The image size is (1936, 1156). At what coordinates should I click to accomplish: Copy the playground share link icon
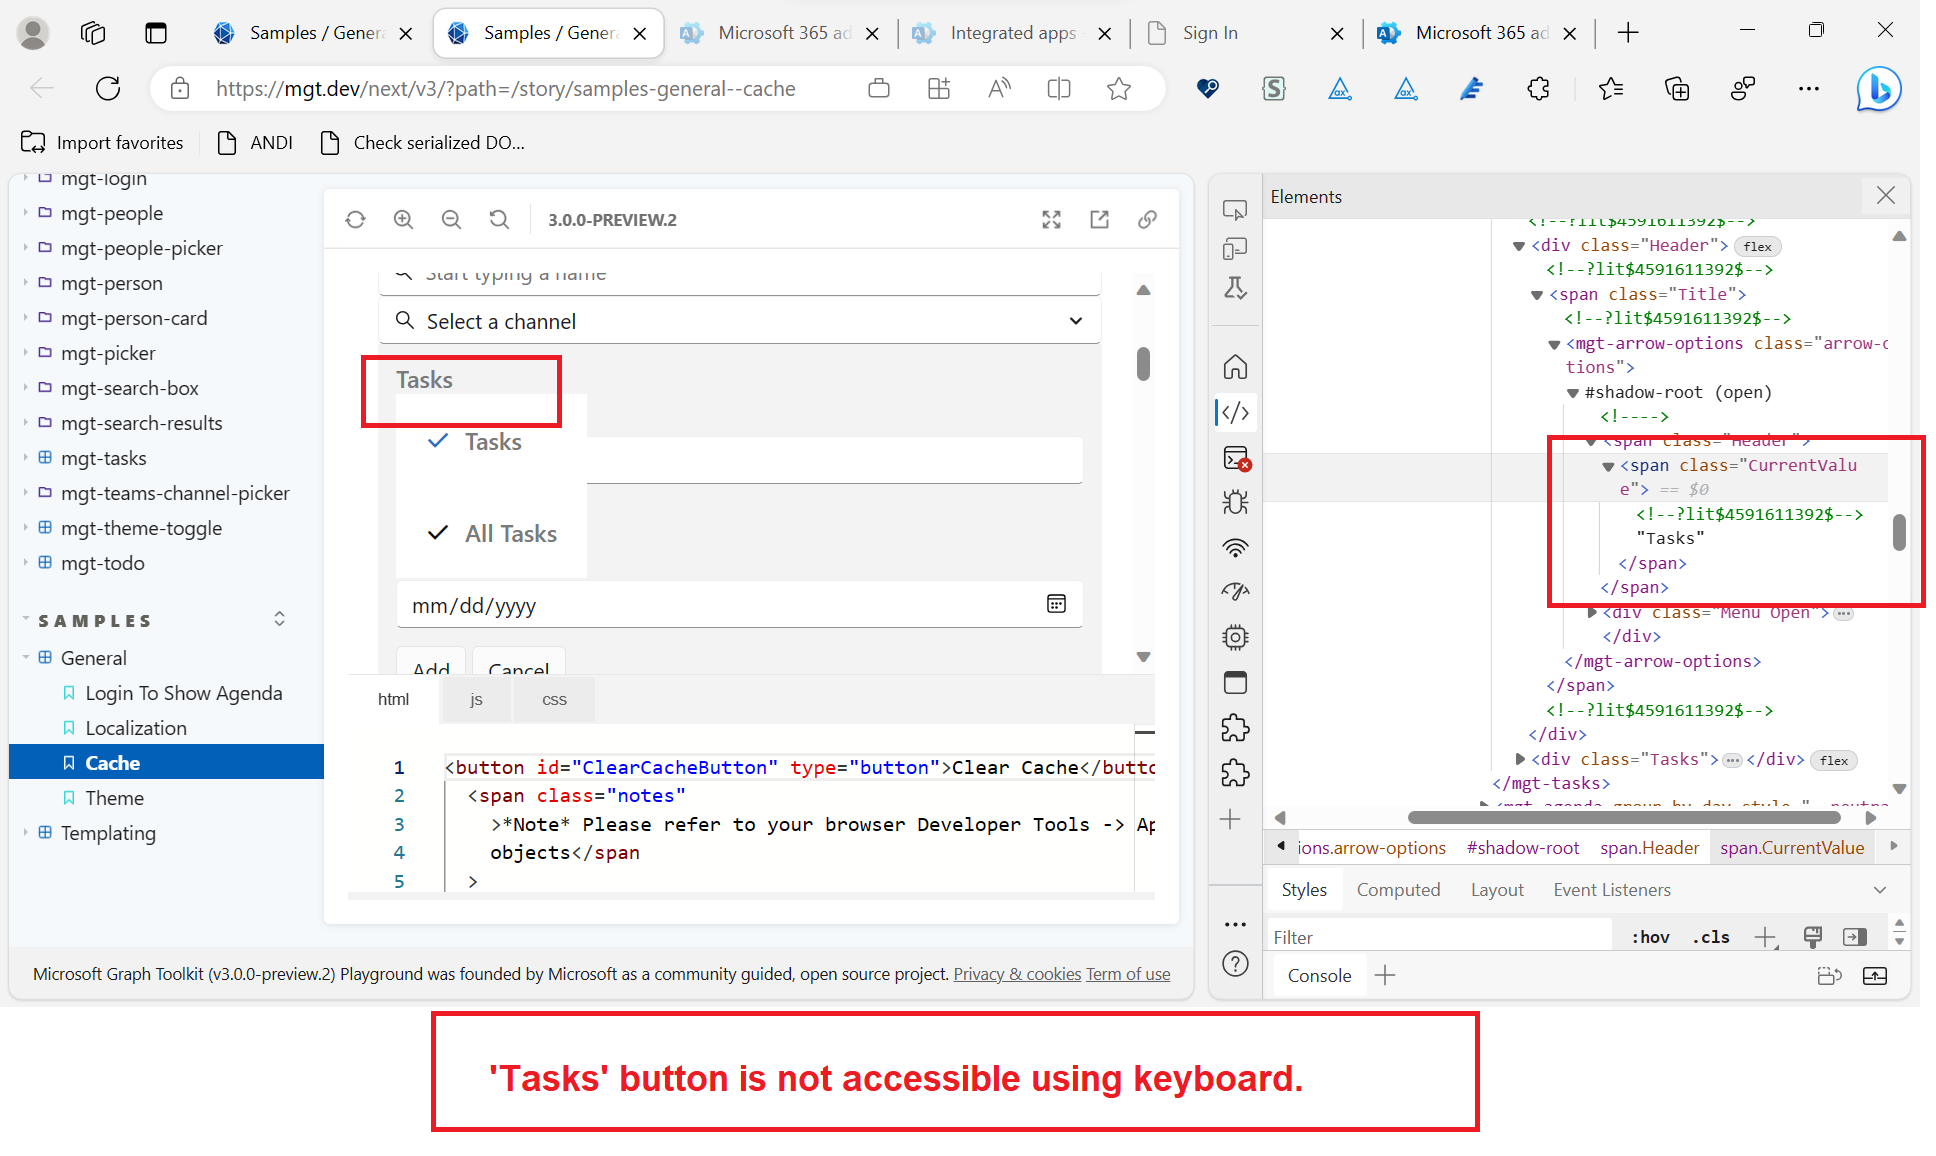click(1147, 219)
